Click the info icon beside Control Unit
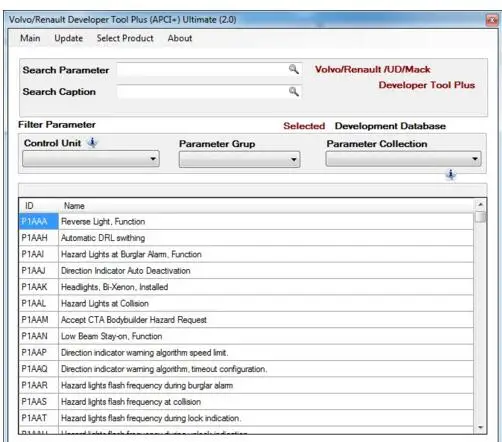The image size is (502, 442). pyautogui.click(x=92, y=143)
